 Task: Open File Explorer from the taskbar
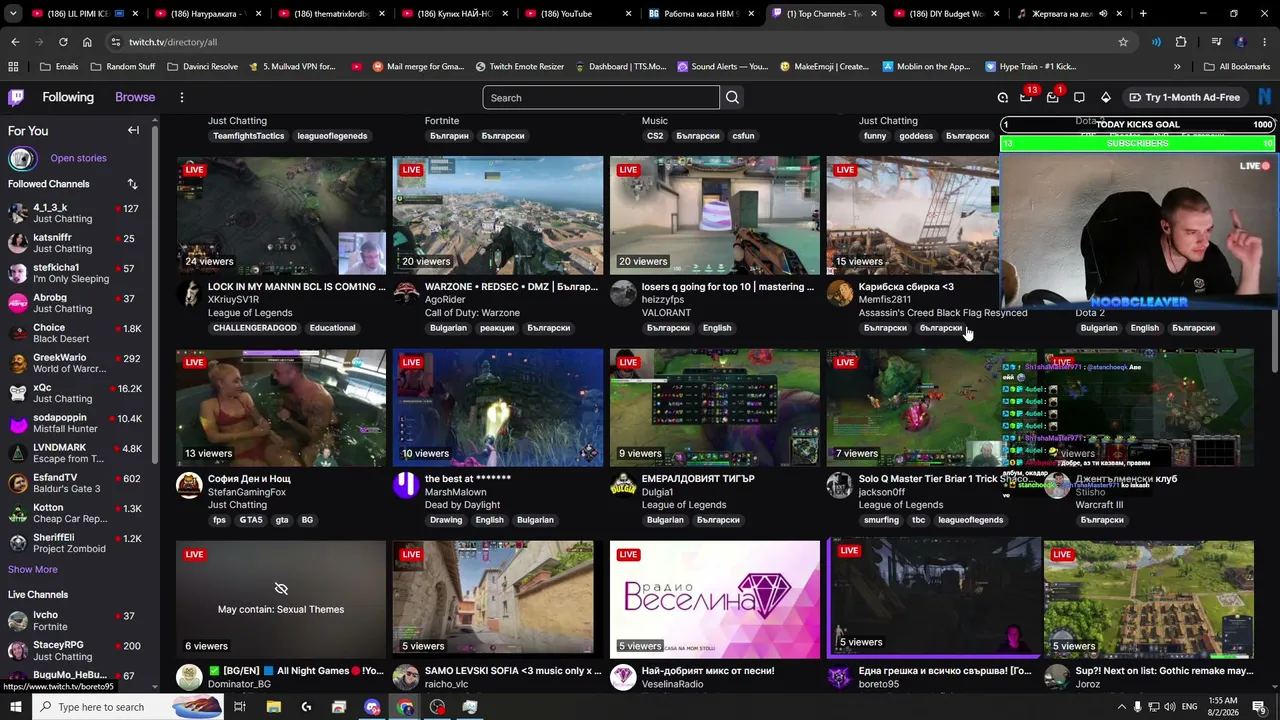(x=273, y=707)
